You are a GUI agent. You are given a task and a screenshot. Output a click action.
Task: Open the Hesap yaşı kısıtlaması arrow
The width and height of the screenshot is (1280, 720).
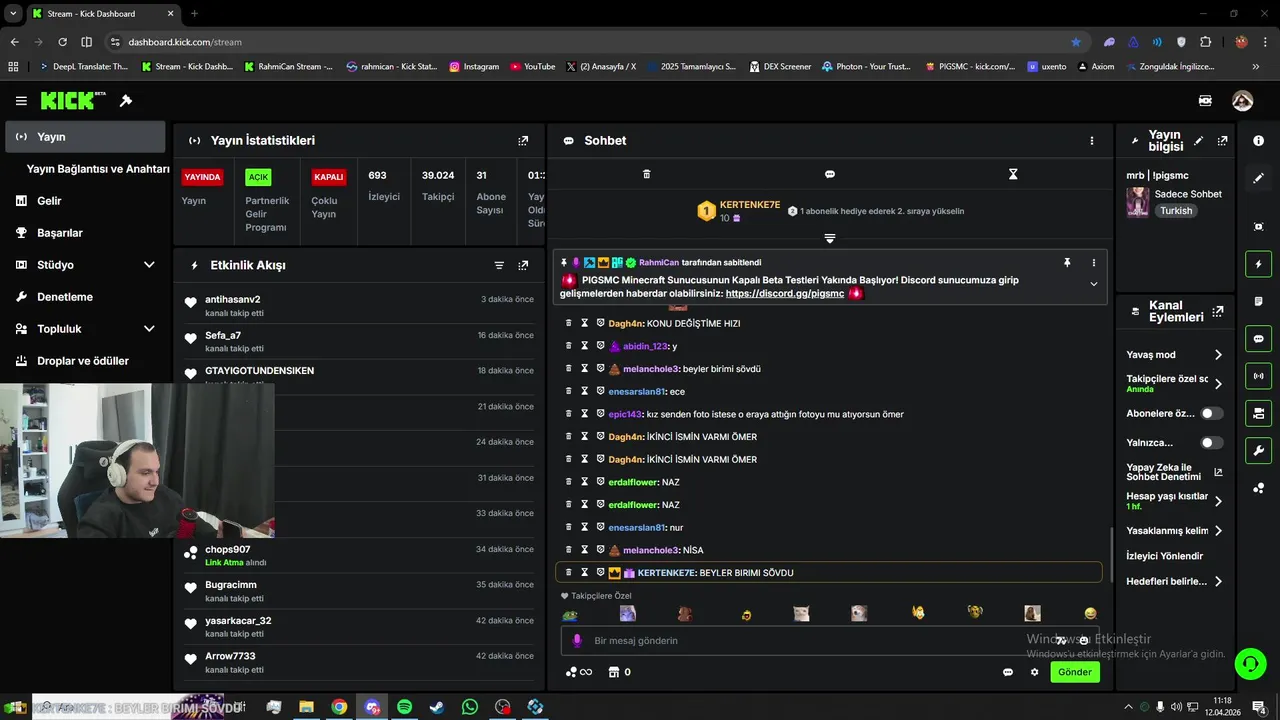coord(1218,501)
